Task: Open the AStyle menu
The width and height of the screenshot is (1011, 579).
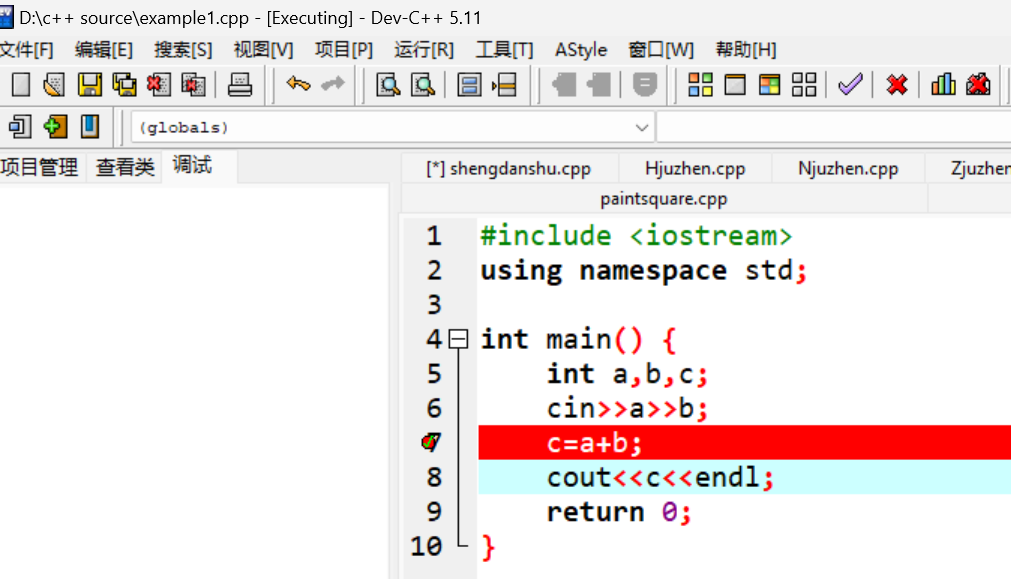Action: [581, 50]
